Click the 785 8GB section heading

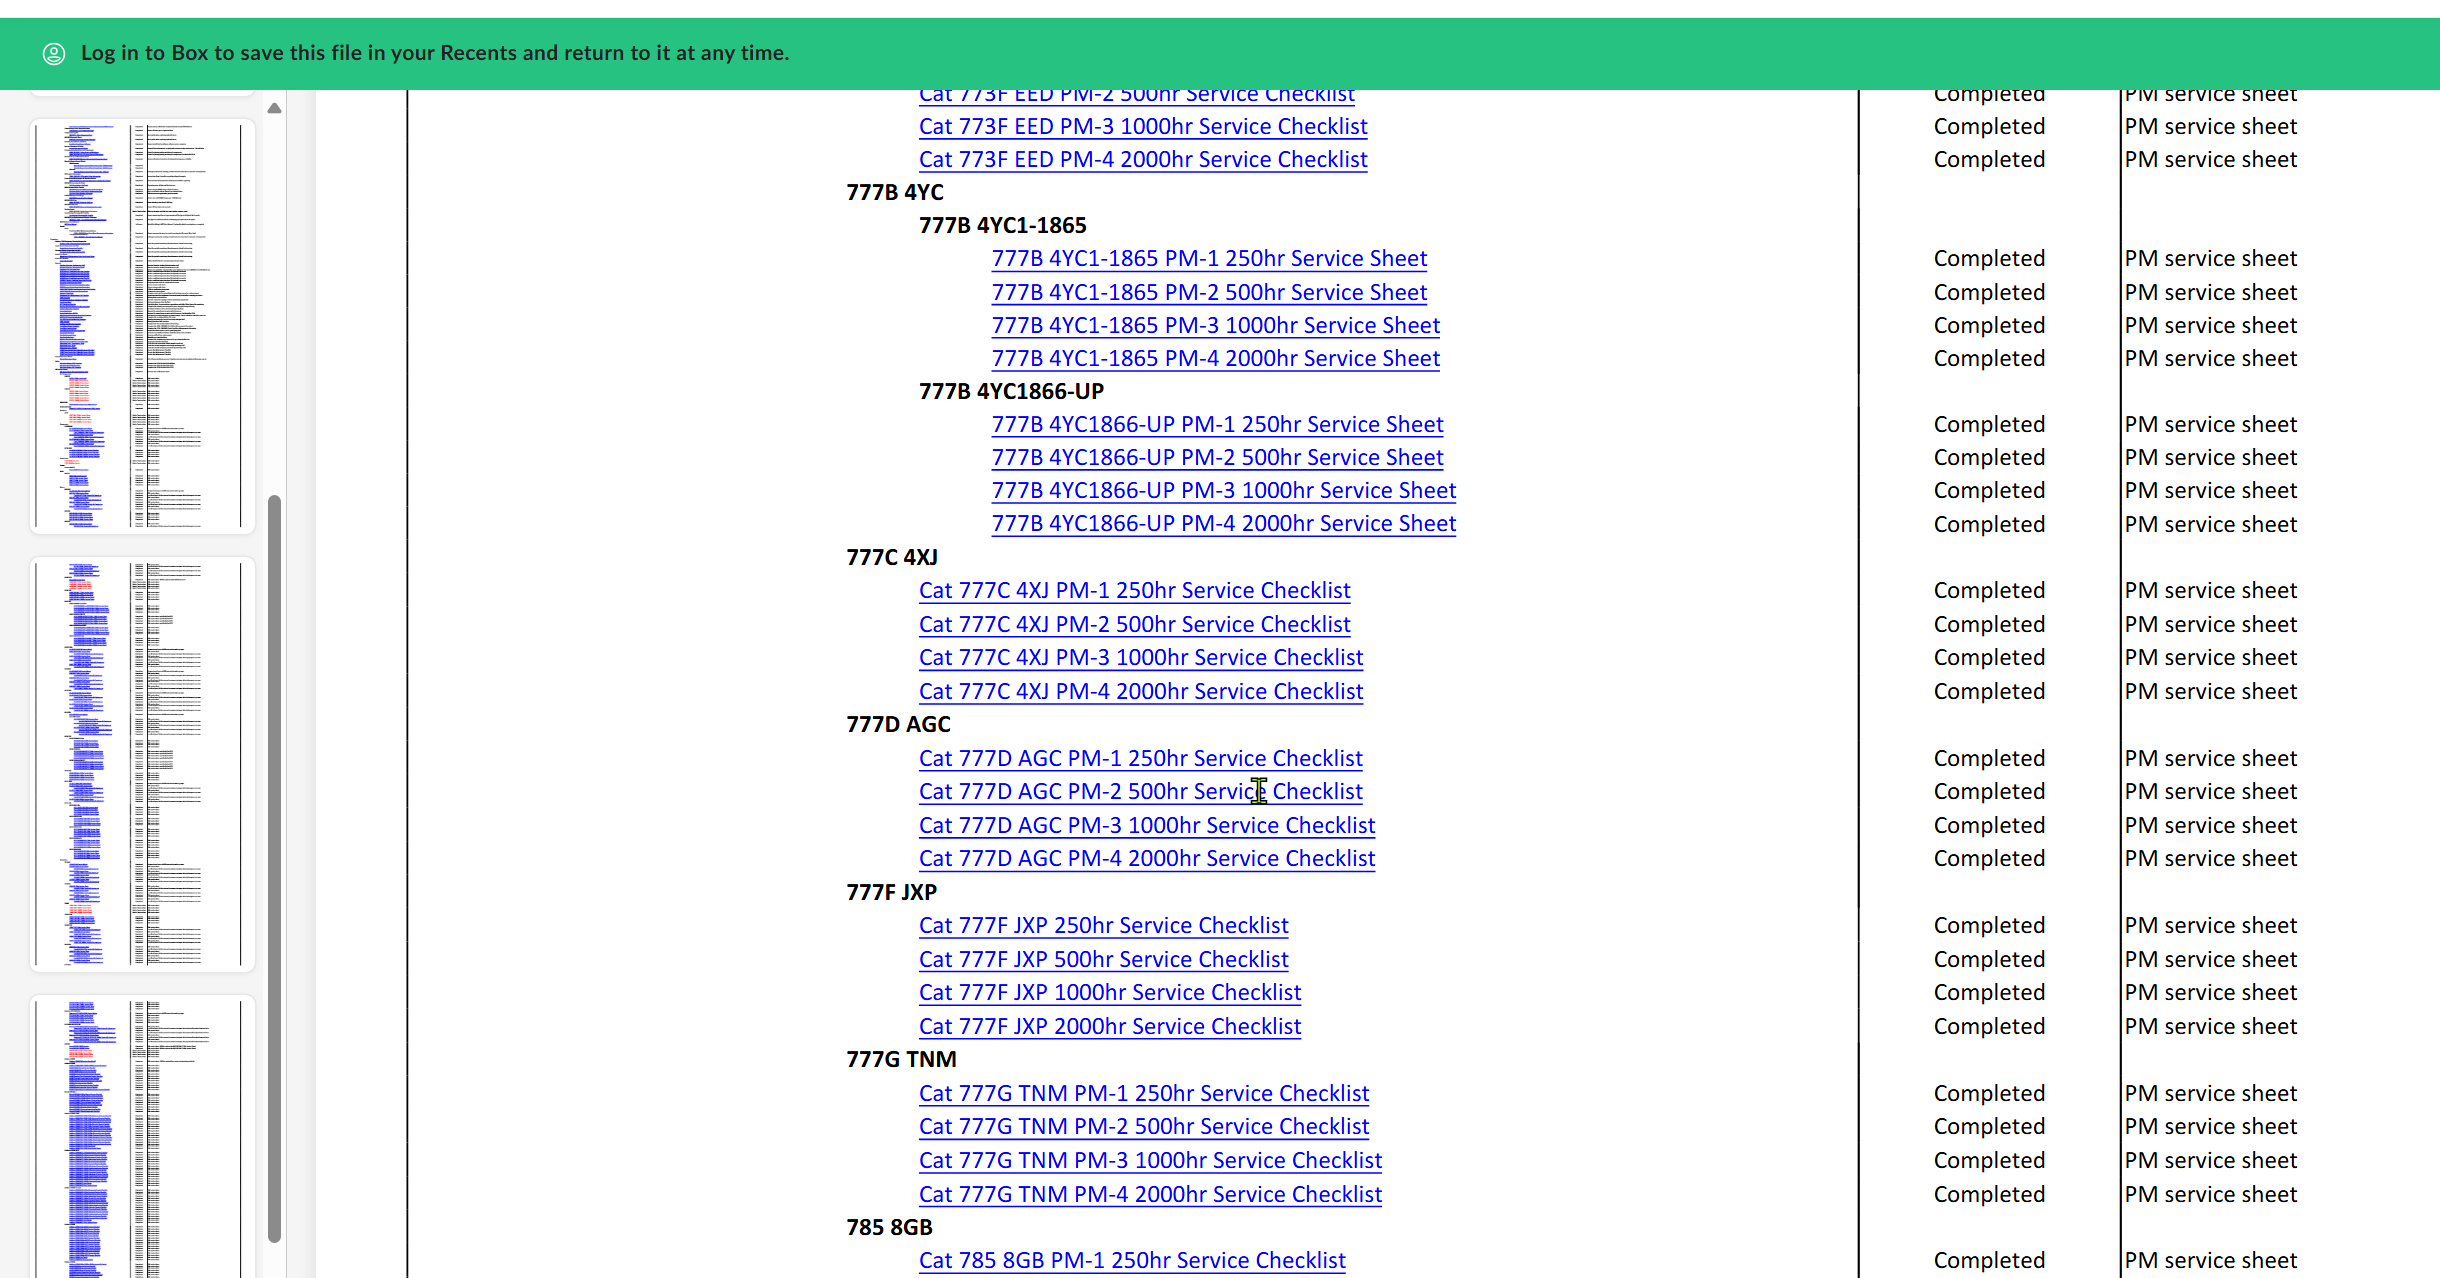click(889, 1227)
